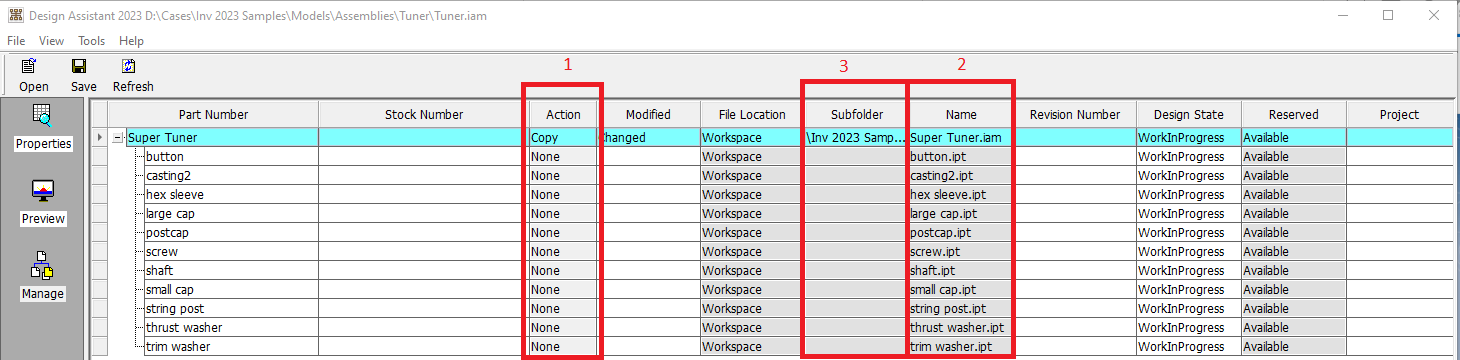Click the hex sleeve.ipt name cell
This screenshot has height=360, width=1460.
pyautogui.click(x=962, y=195)
